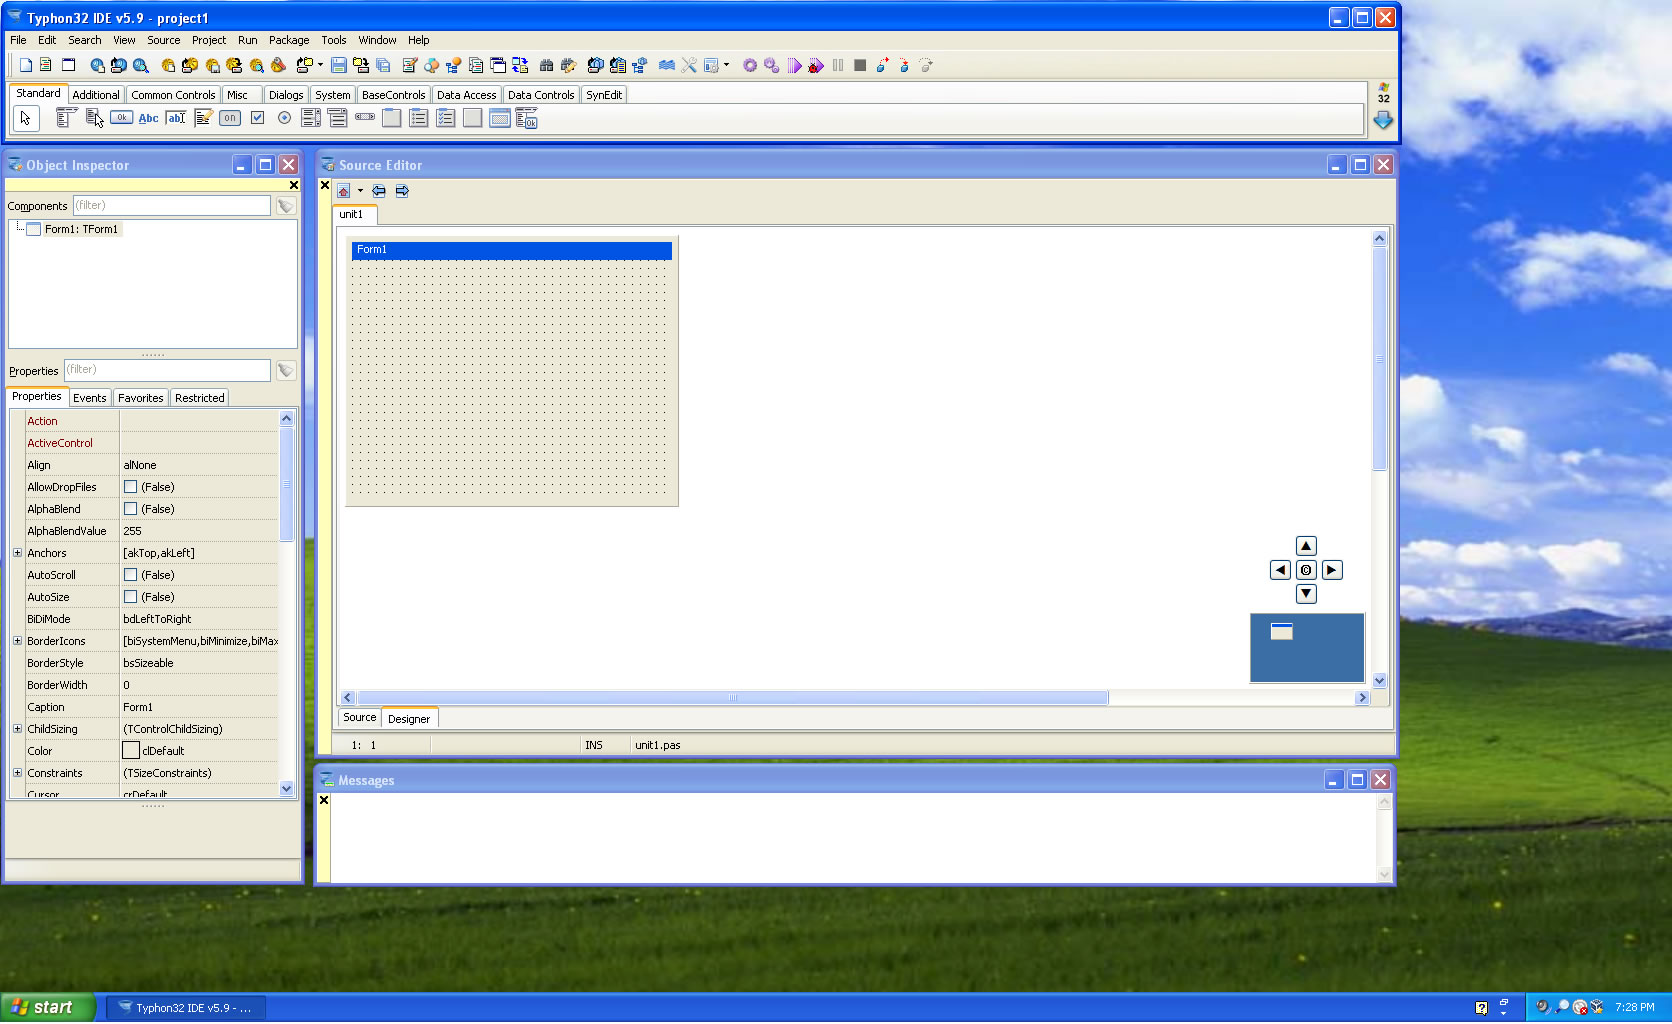
Task: Choose the TListBox component icon
Action: click(x=311, y=118)
